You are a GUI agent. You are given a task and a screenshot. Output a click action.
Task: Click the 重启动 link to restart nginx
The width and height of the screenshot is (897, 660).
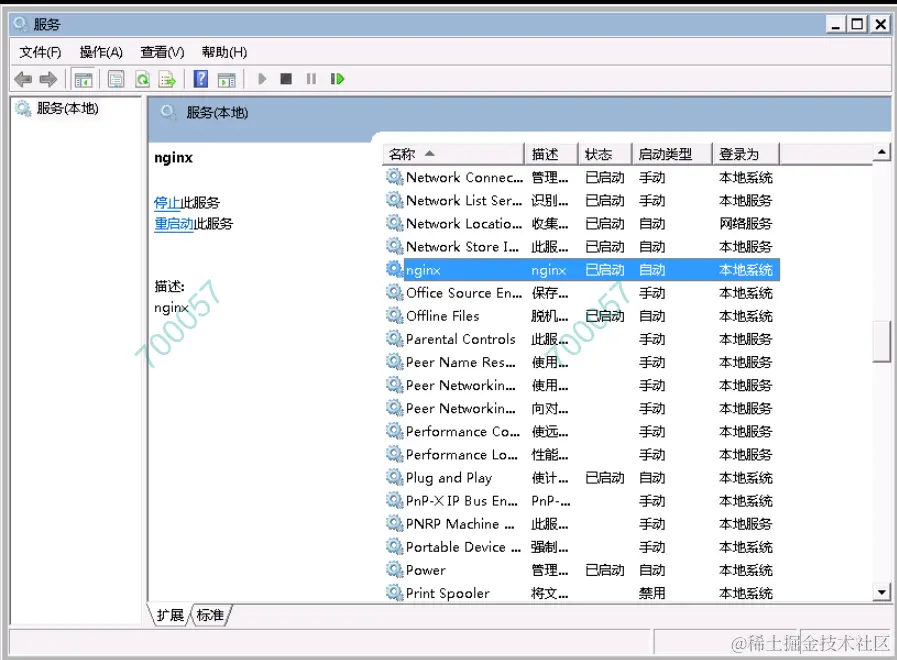click(x=174, y=224)
